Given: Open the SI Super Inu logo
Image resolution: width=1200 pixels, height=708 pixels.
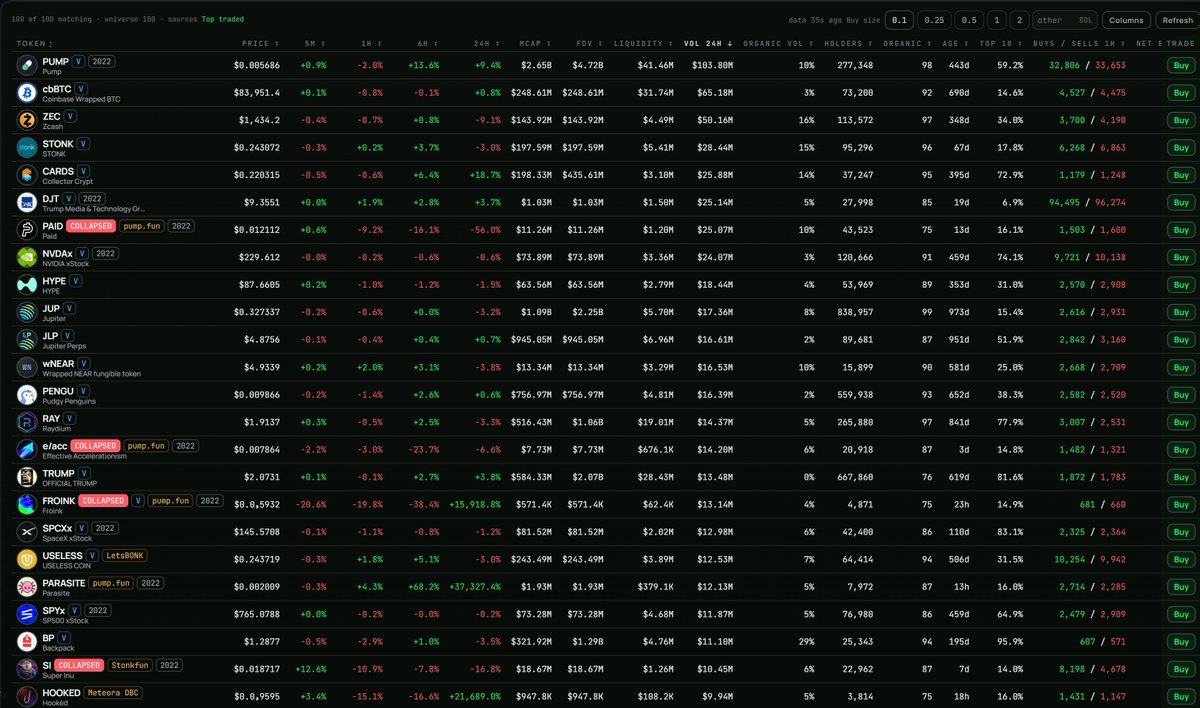Looking at the screenshot, I should pyautogui.click(x=27, y=669).
